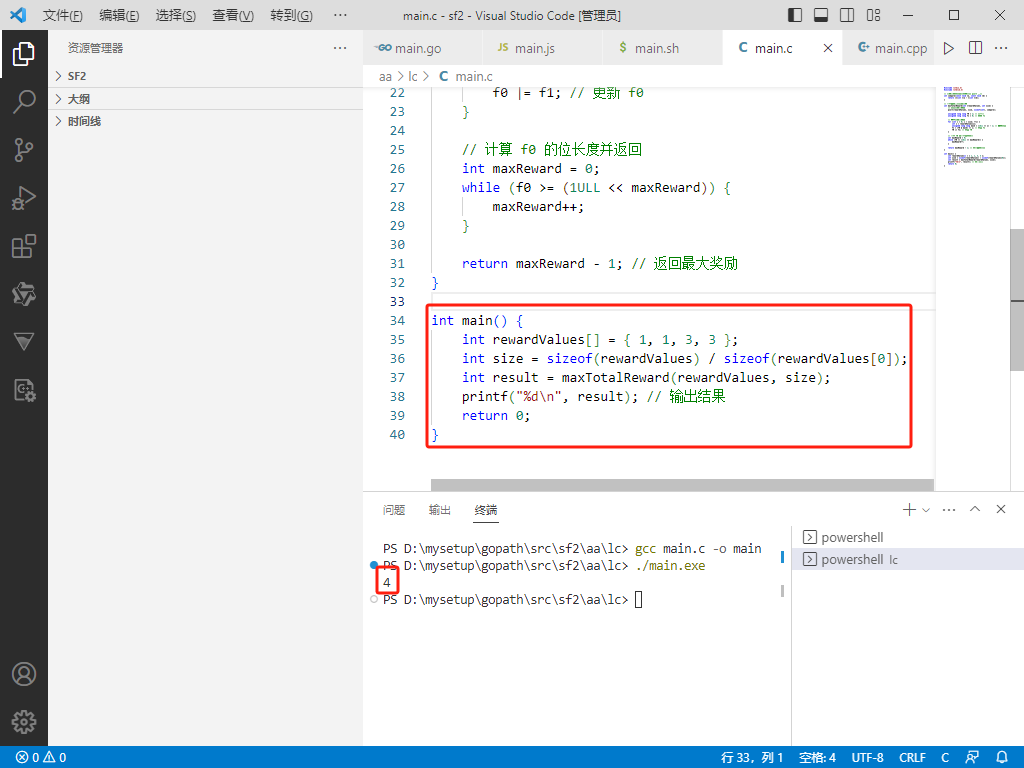Click the editor horizontal scrollbar
The width and height of the screenshot is (1024, 768).
point(682,485)
